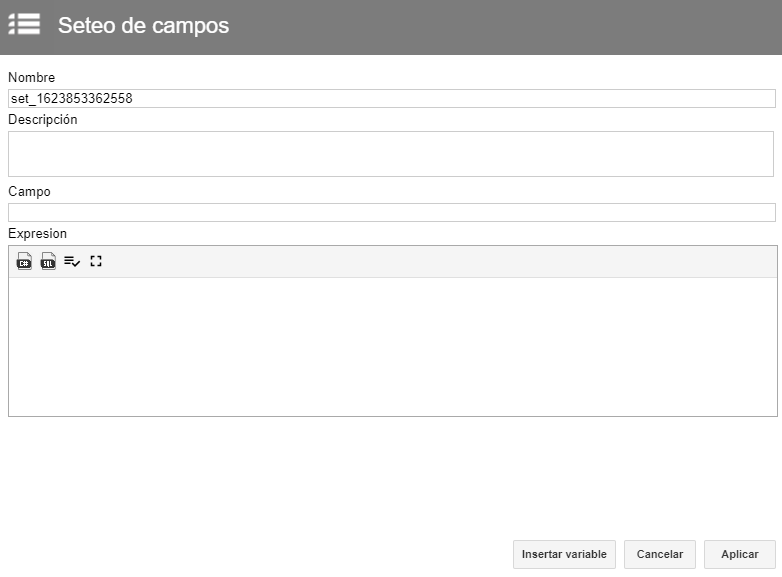Click the Descripción label text
The height and width of the screenshot is (577, 782).
coord(42,120)
